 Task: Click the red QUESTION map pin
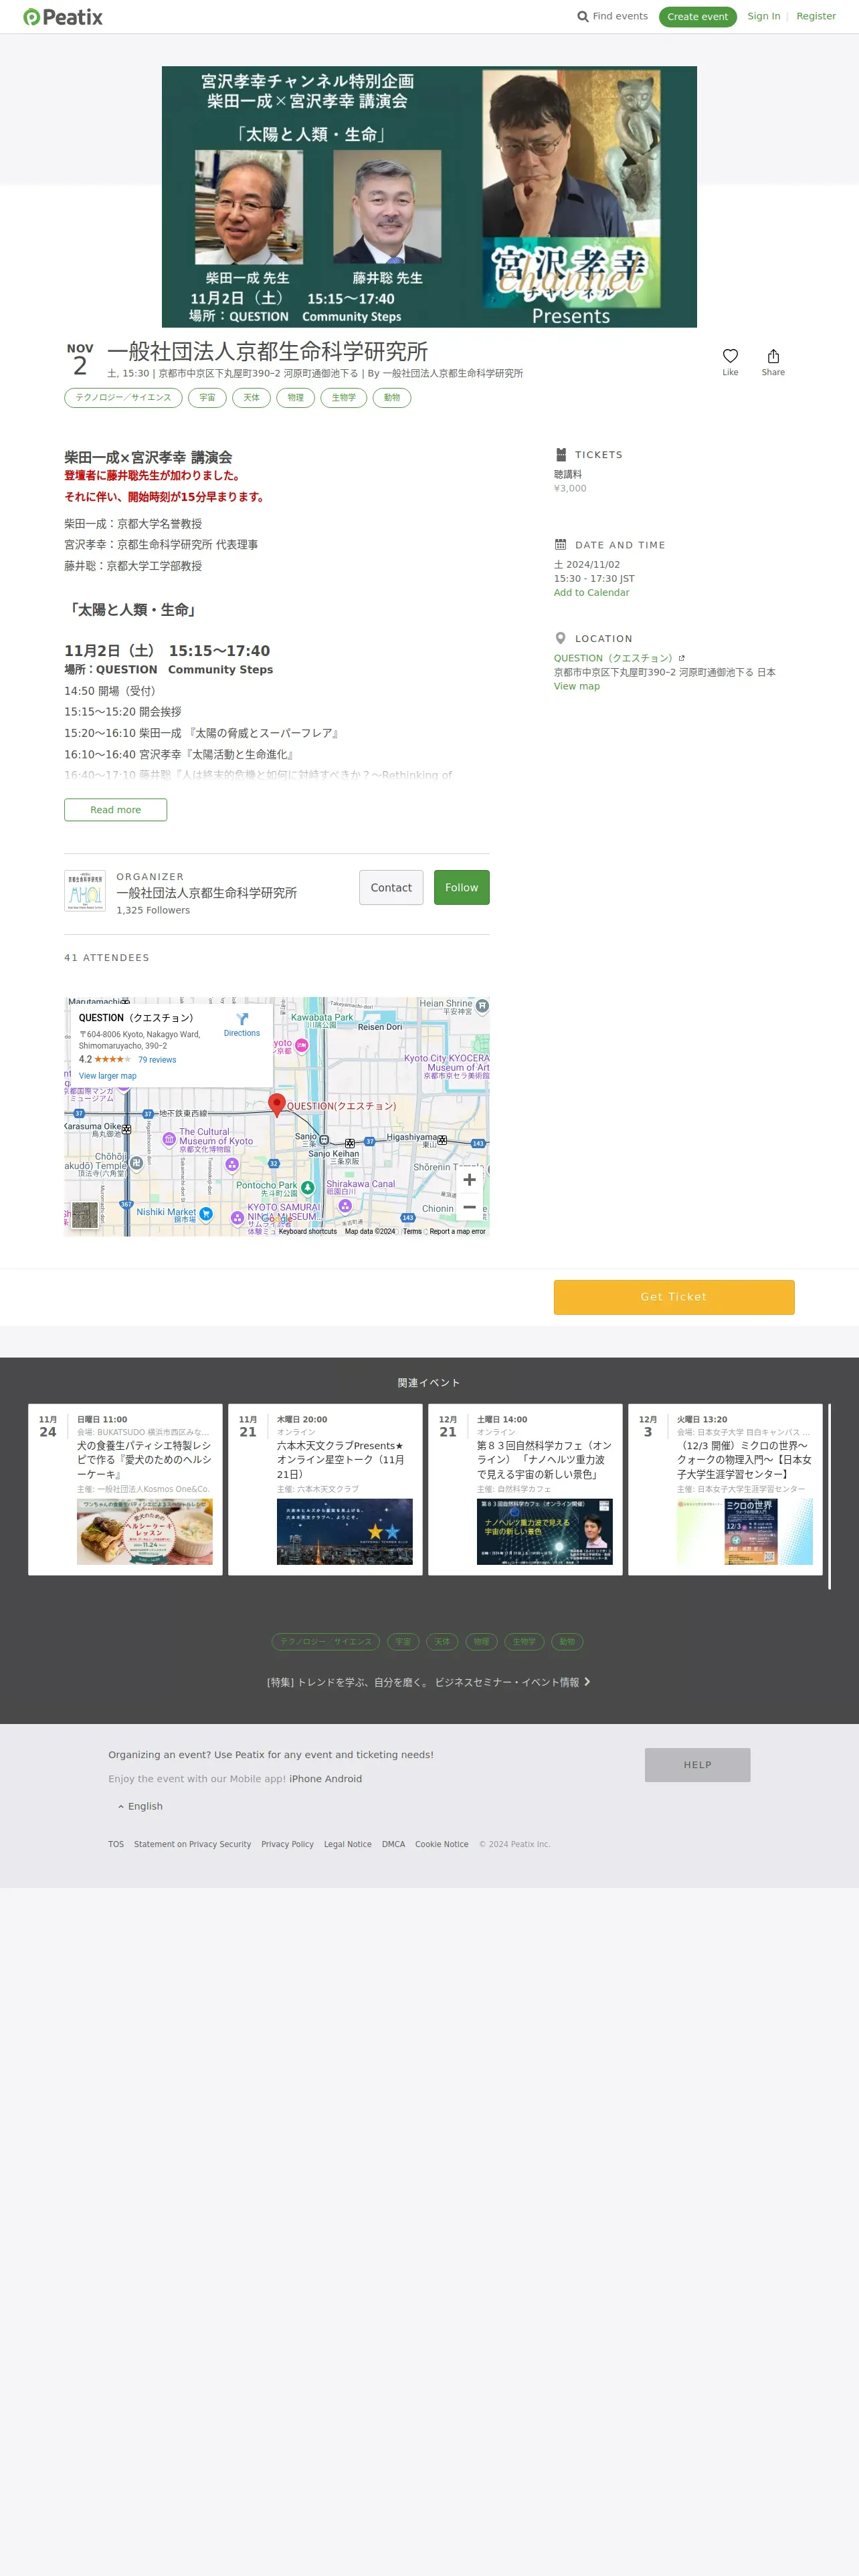pos(277,1104)
